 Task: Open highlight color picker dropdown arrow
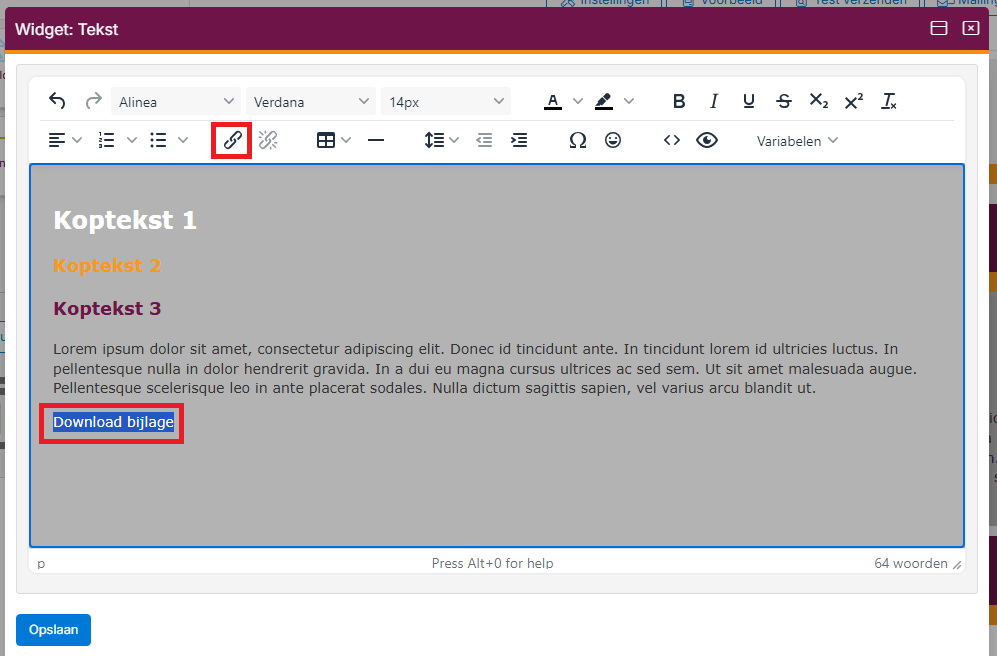click(629, 101)
